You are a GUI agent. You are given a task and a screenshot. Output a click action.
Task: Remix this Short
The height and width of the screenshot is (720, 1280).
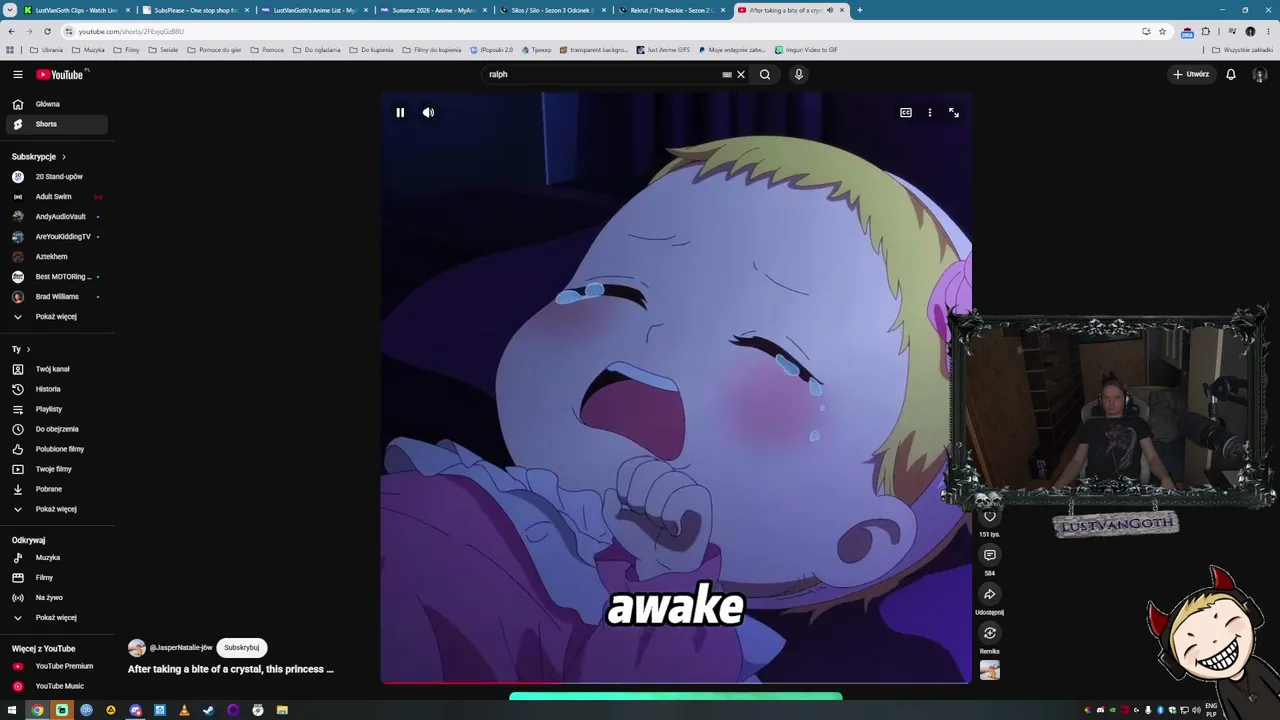(990, 633)
